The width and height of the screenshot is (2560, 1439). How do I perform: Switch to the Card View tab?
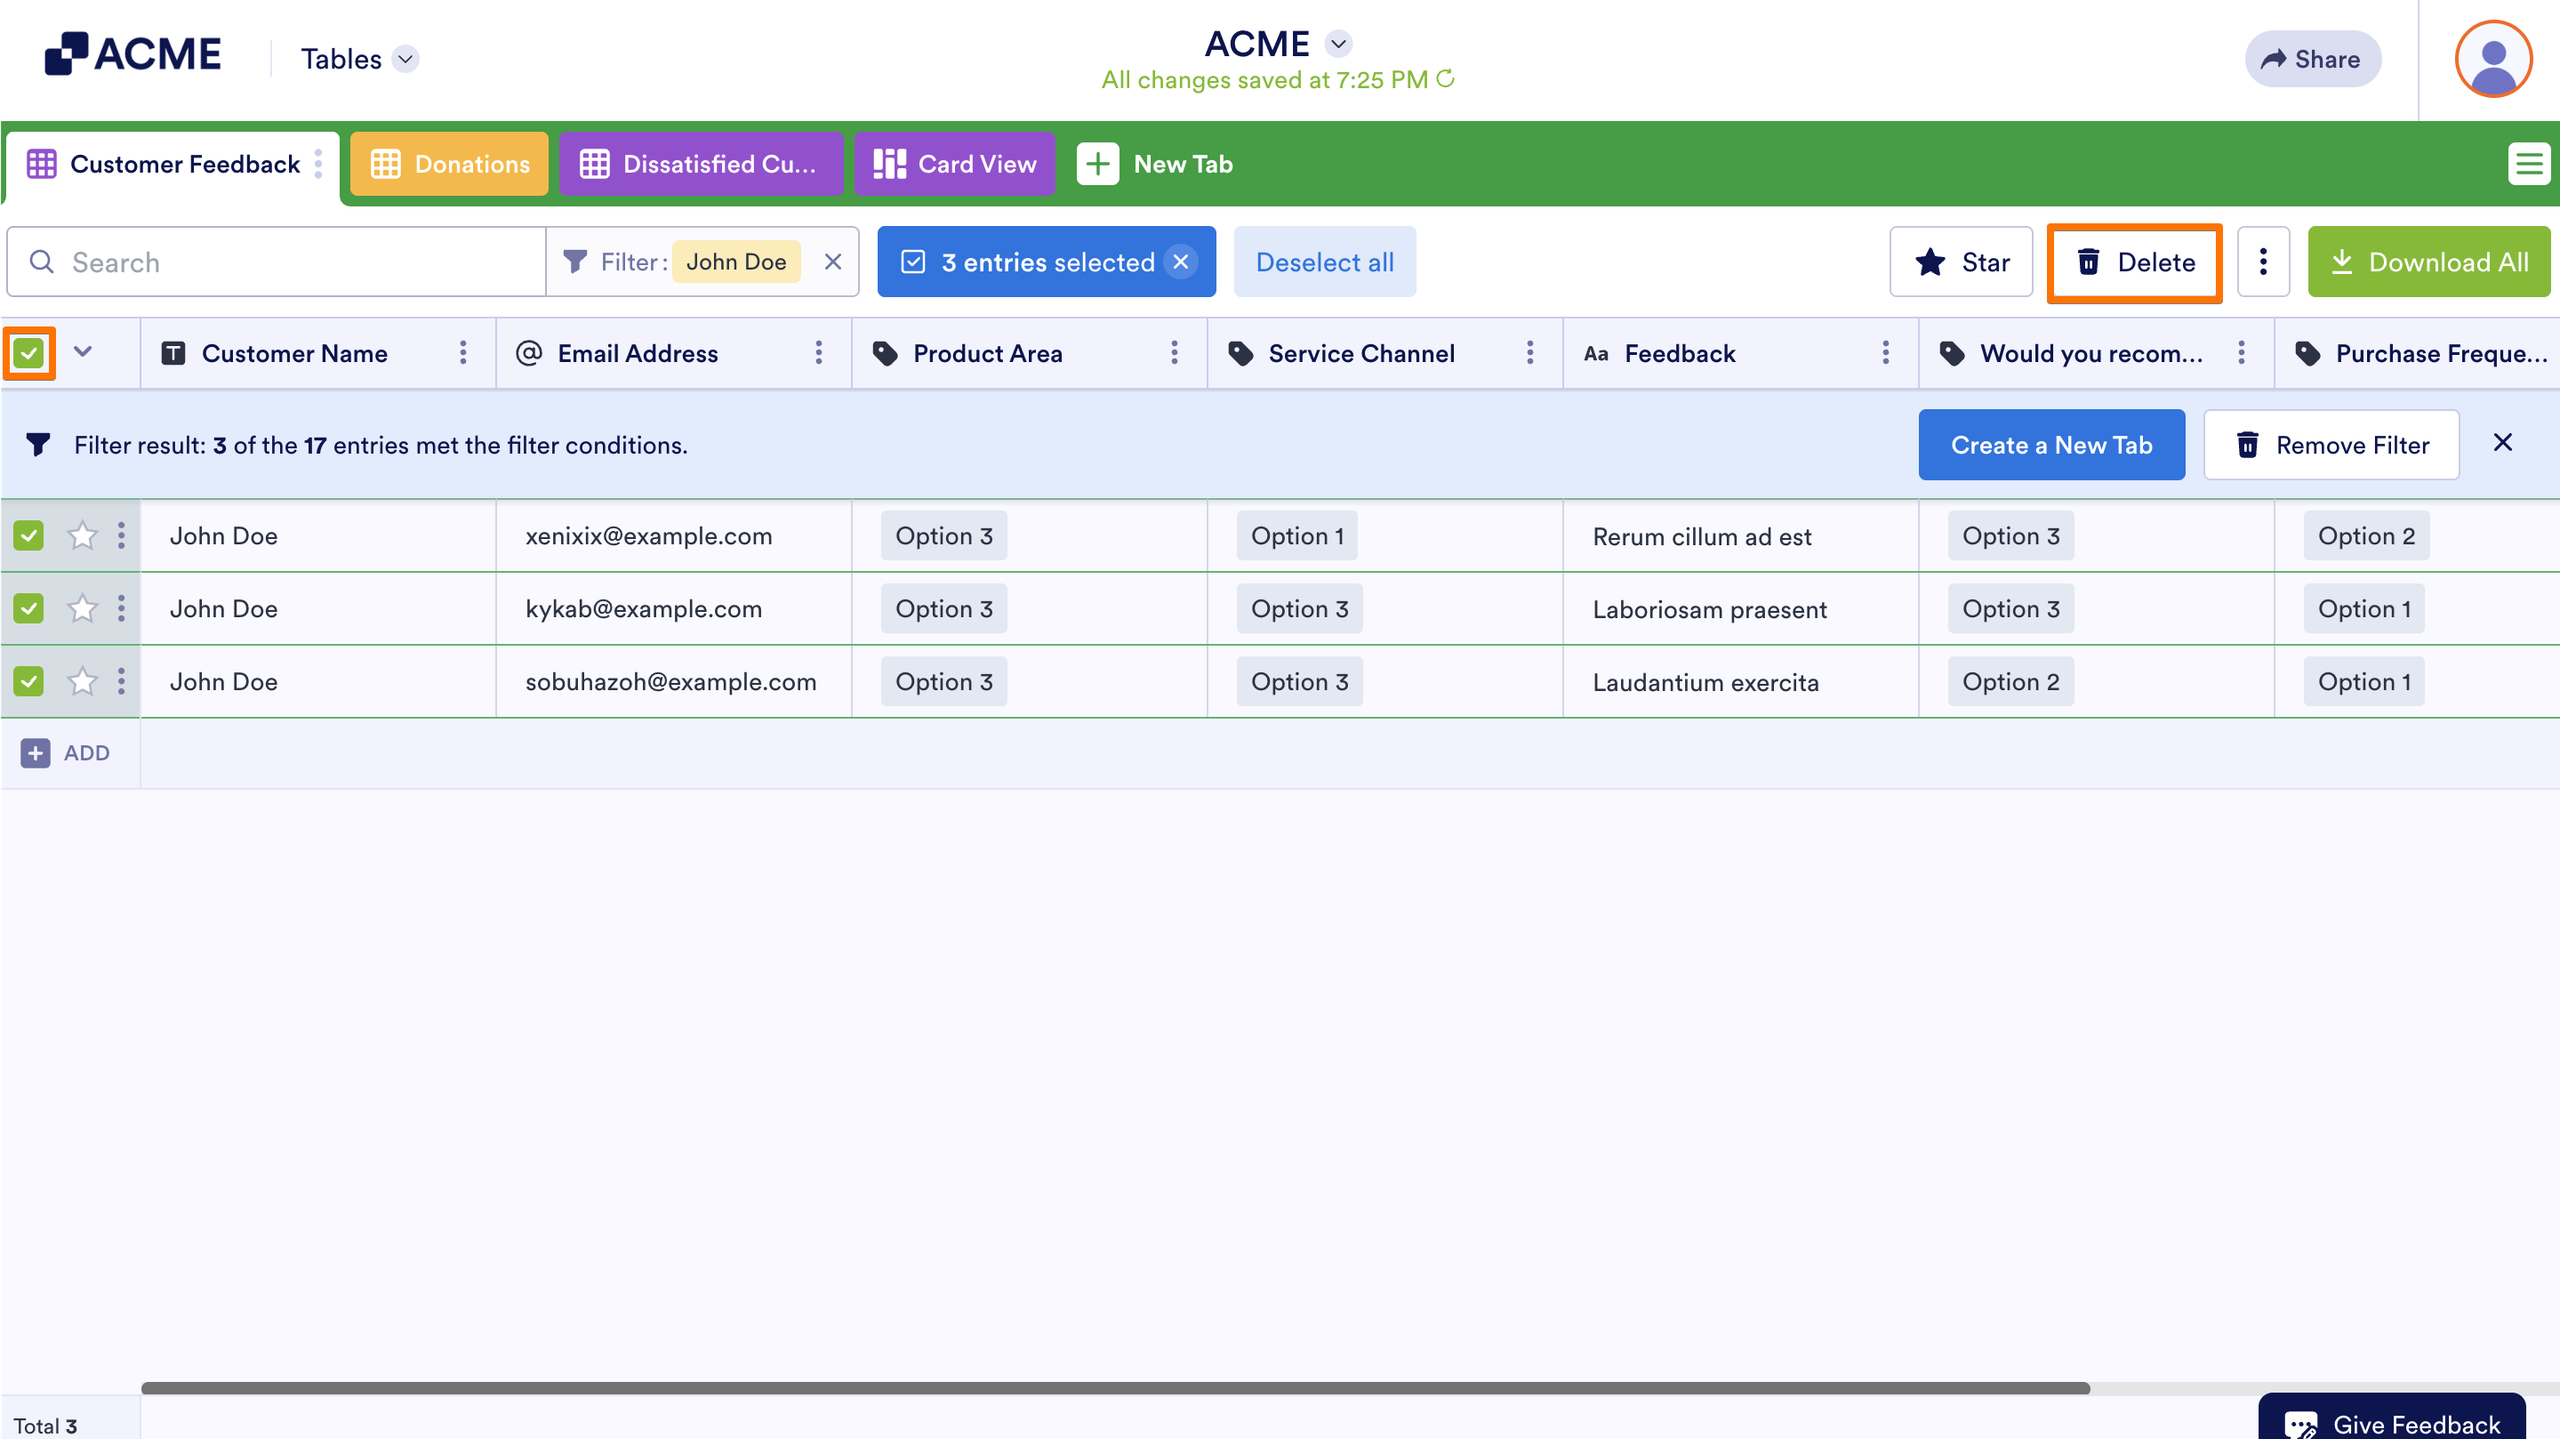(x=955, y=164)
